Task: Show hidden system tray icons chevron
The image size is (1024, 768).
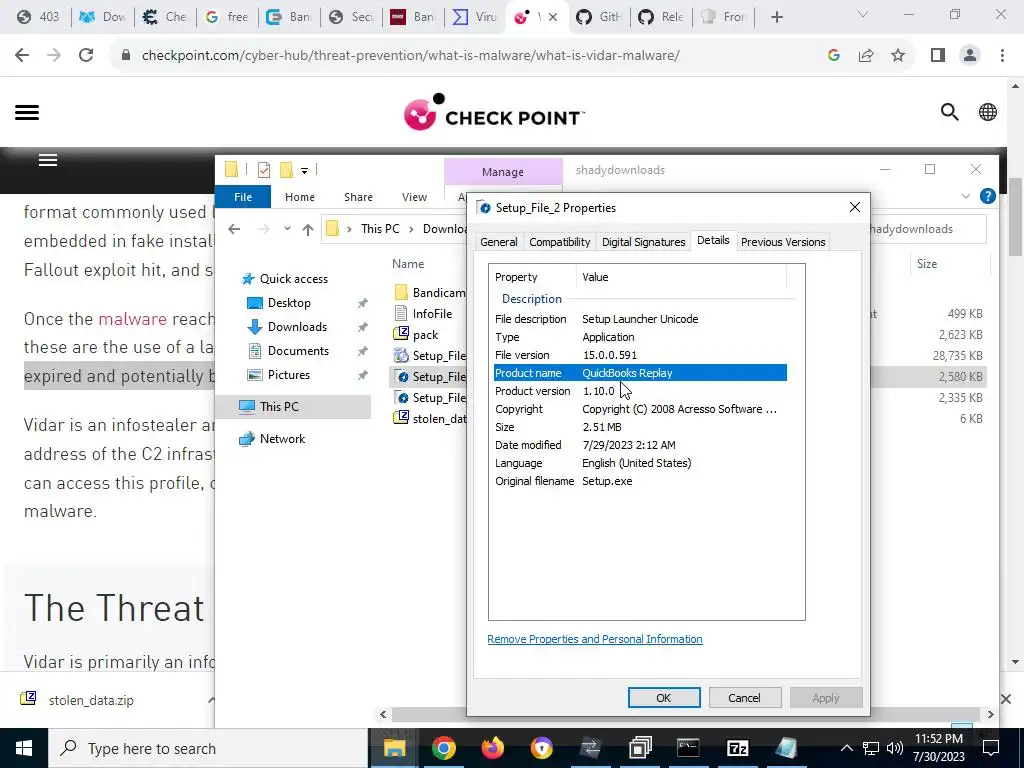Action: [846, 748]
